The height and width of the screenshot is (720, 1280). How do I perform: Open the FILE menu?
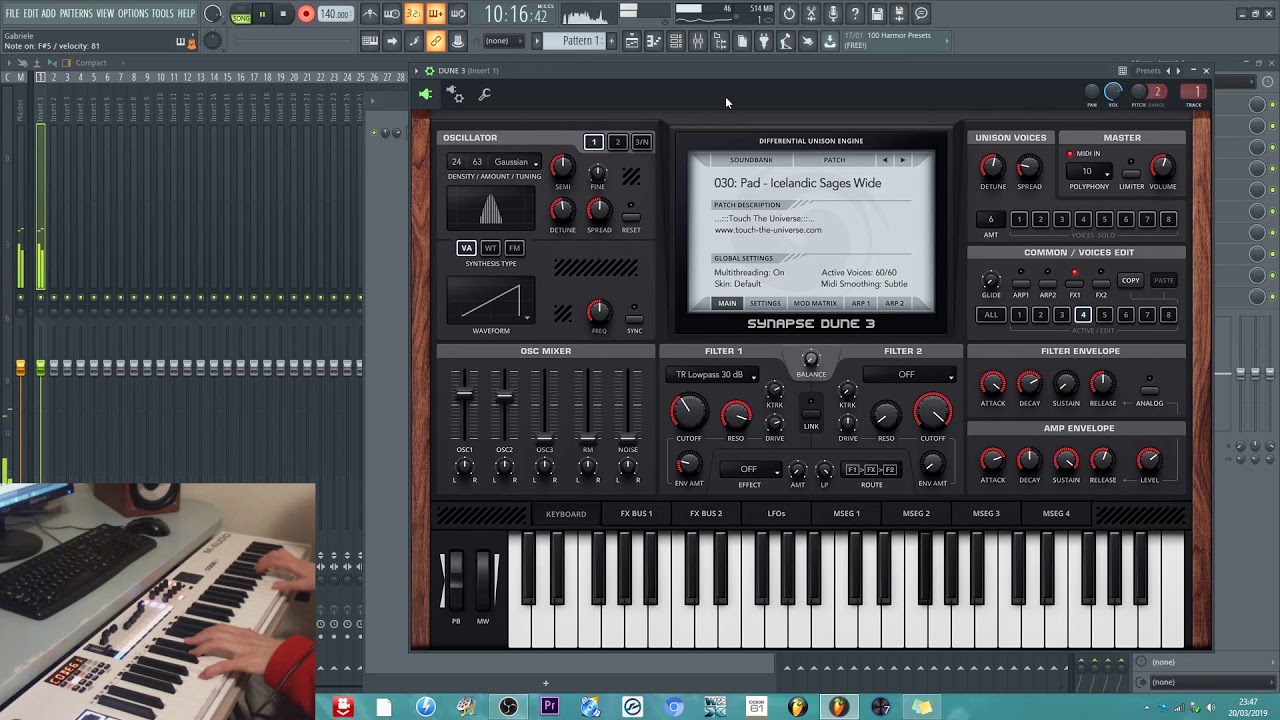point(12,14)
